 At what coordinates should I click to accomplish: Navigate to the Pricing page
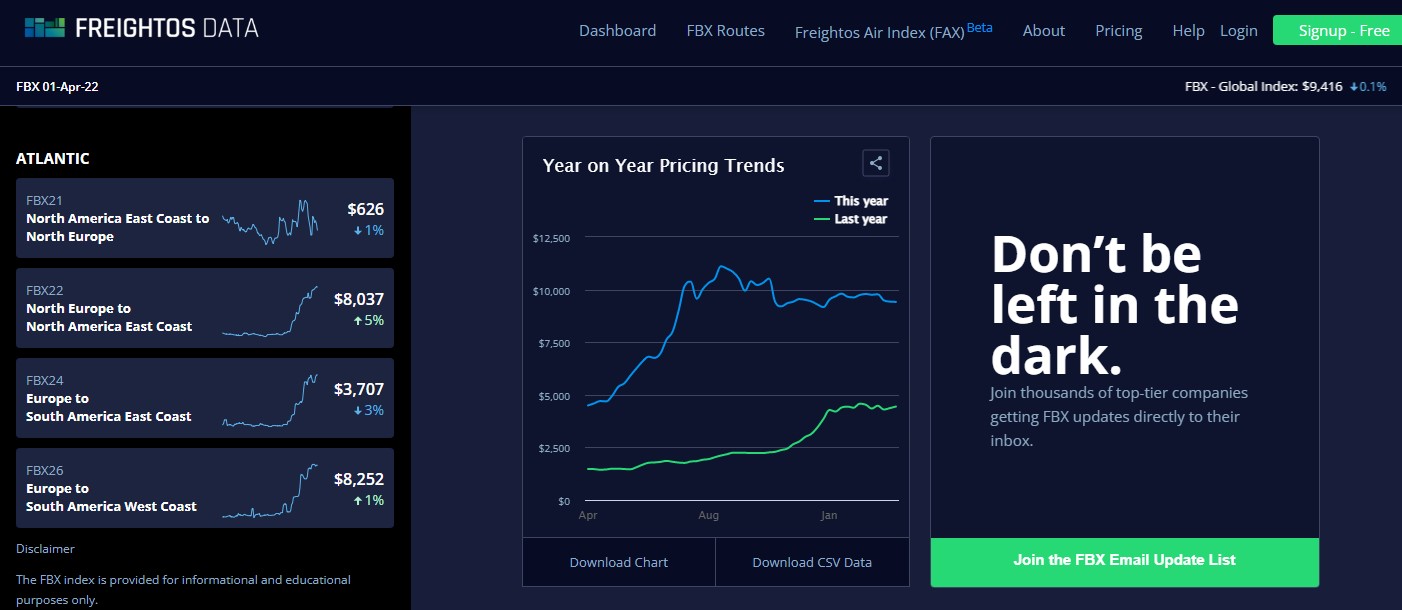point(1118,31)
